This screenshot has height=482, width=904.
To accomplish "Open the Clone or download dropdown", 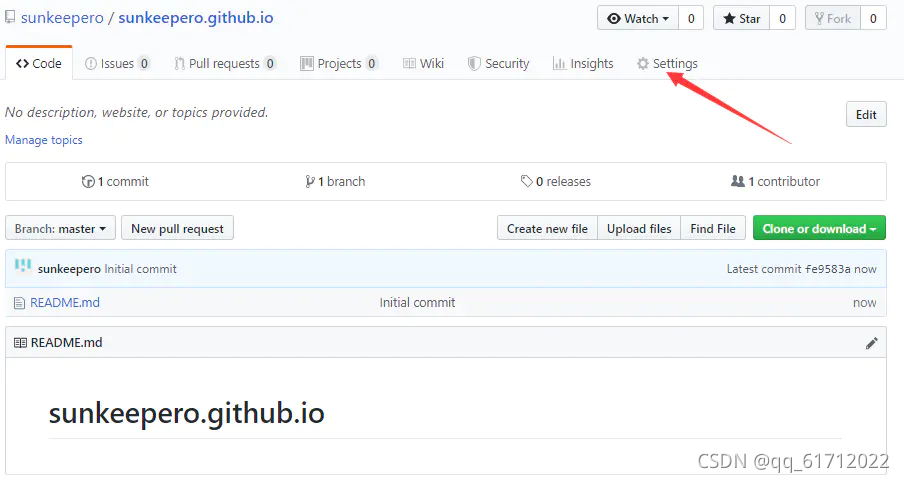I will (x=819, y=228).
